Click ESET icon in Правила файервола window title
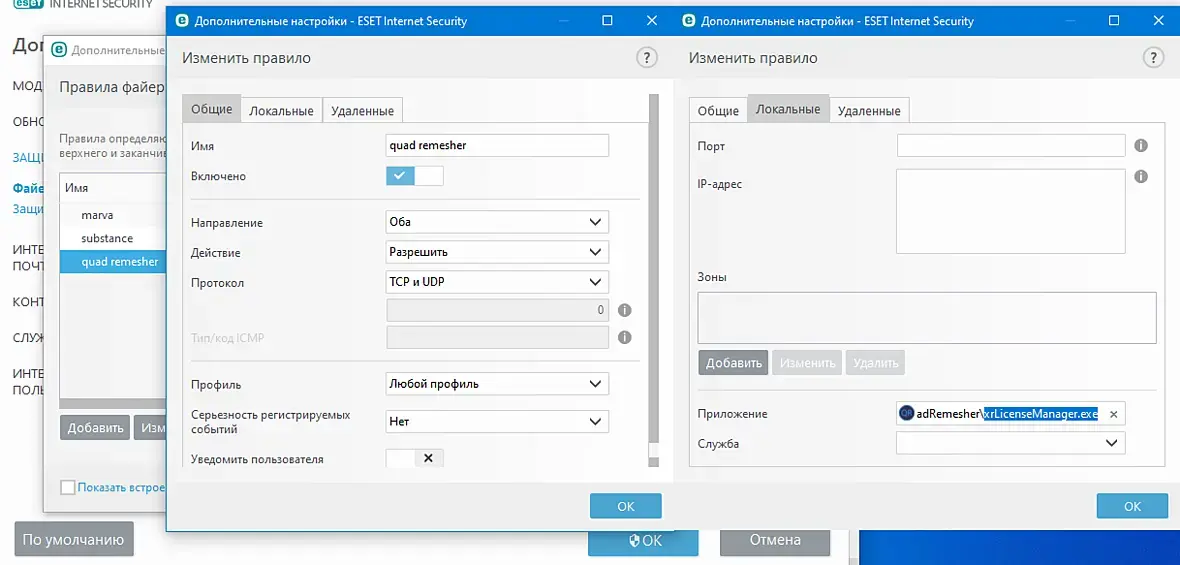Viewport: 1180px width, 565px height. [x=59, y=50]
